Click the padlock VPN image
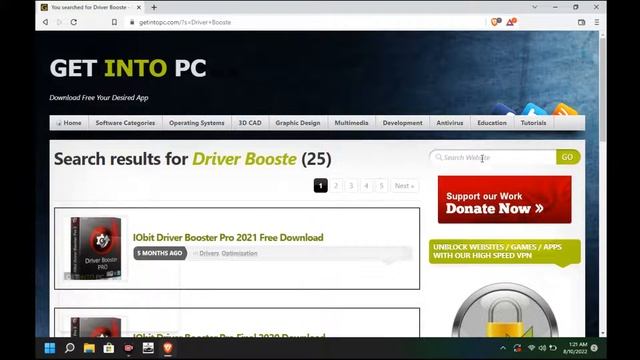Screen dimensions: 640x360 point(504,310)
